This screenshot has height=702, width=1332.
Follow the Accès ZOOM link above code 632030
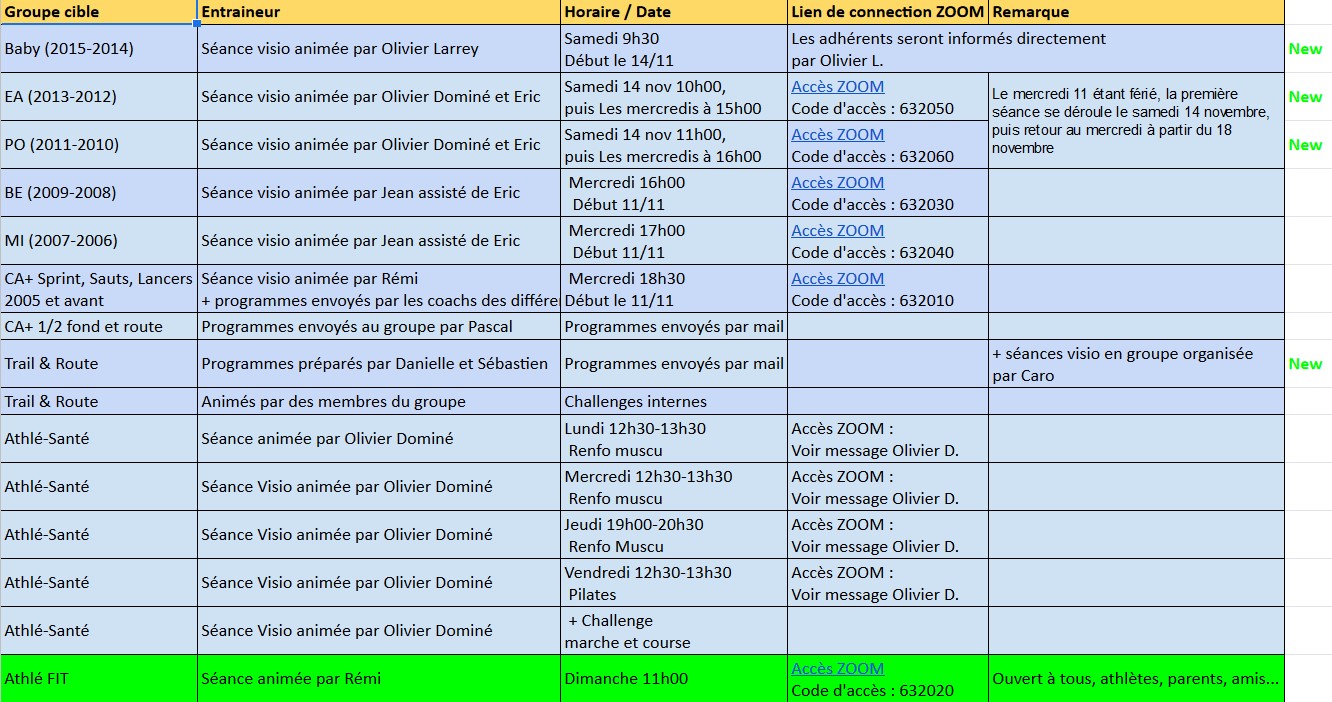(x=838, y=183)
